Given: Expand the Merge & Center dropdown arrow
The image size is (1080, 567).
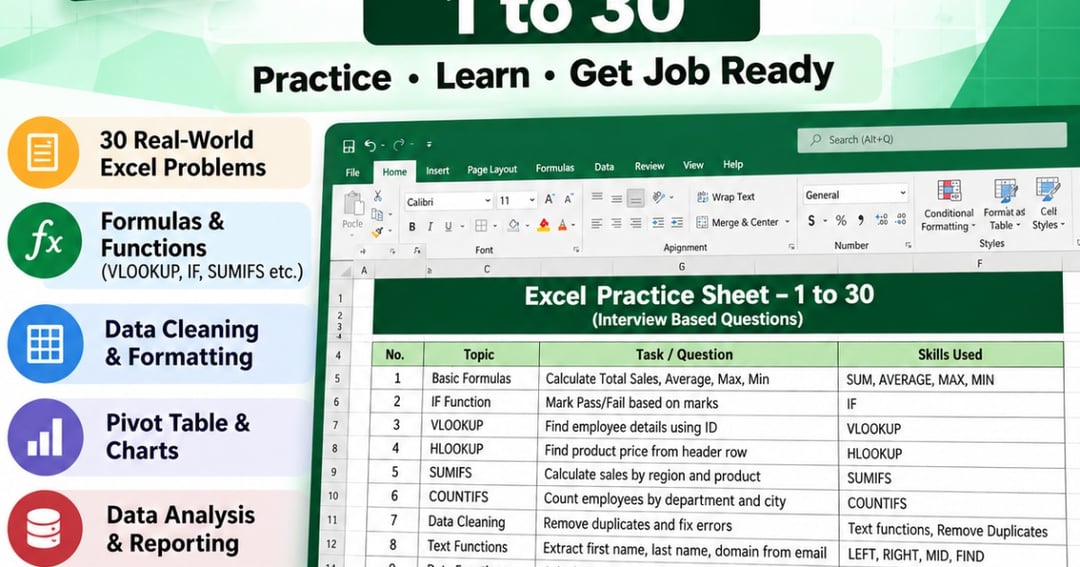Looking at the screenshot, I should tap(787, 222).
